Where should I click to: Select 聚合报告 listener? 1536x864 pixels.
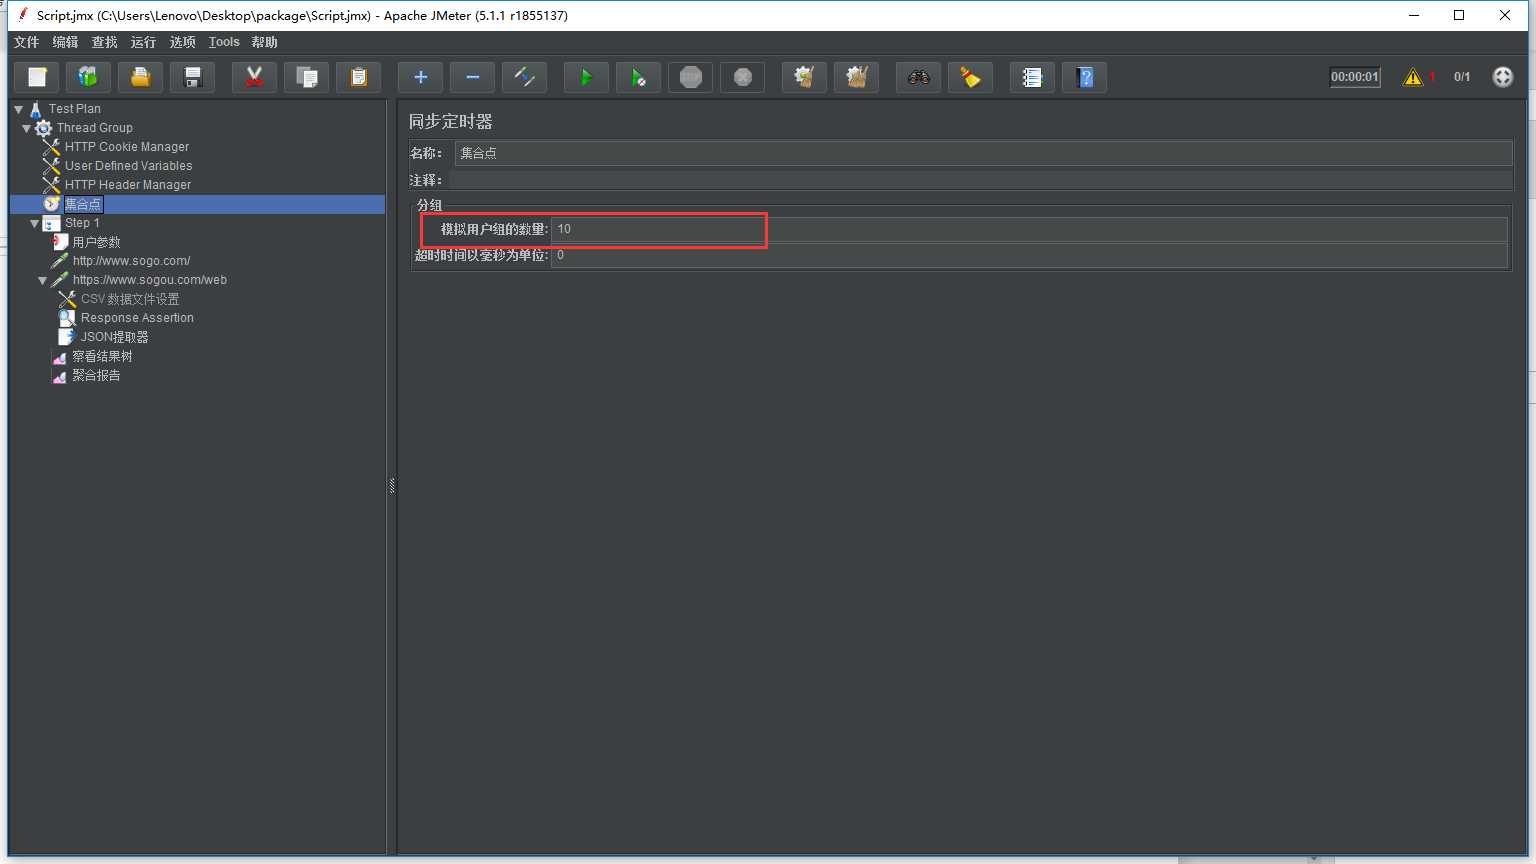tap(96, 375)
